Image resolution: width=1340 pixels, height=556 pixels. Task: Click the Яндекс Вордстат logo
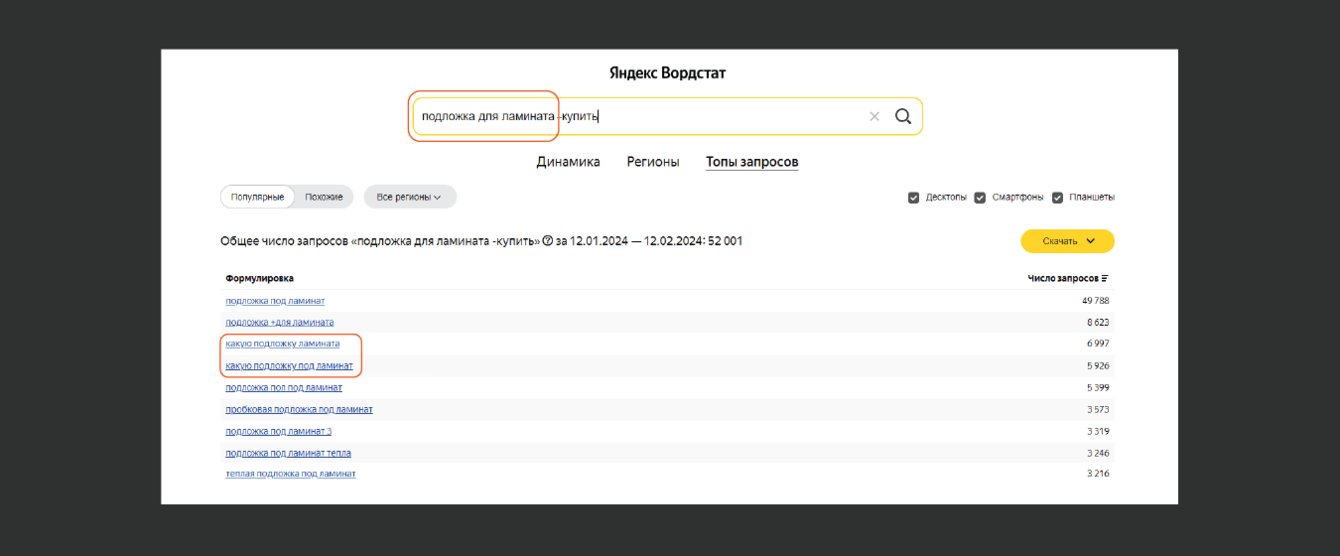[668, 73]
